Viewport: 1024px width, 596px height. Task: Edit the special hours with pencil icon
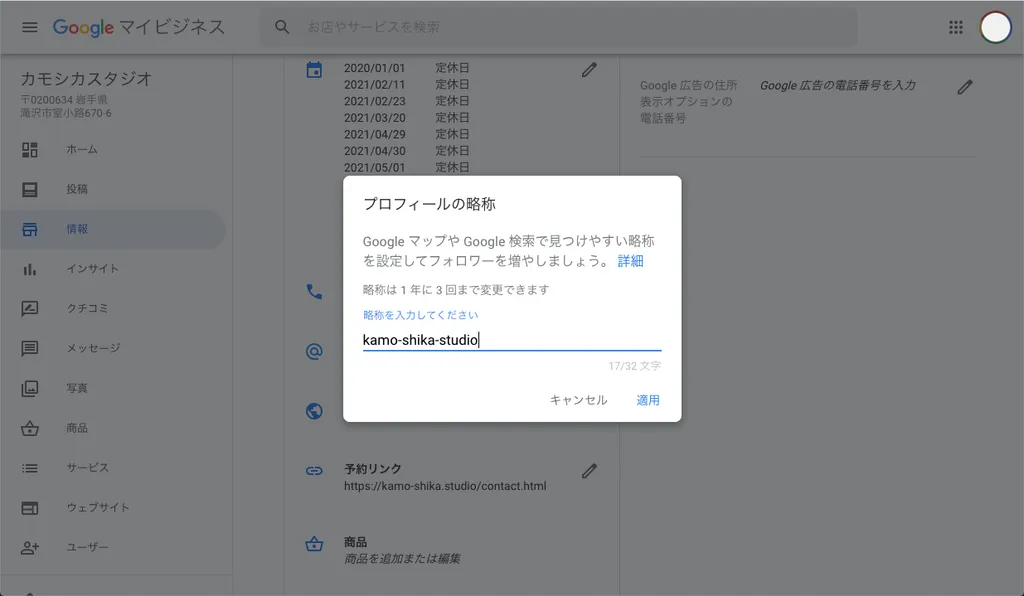point(589,69)
